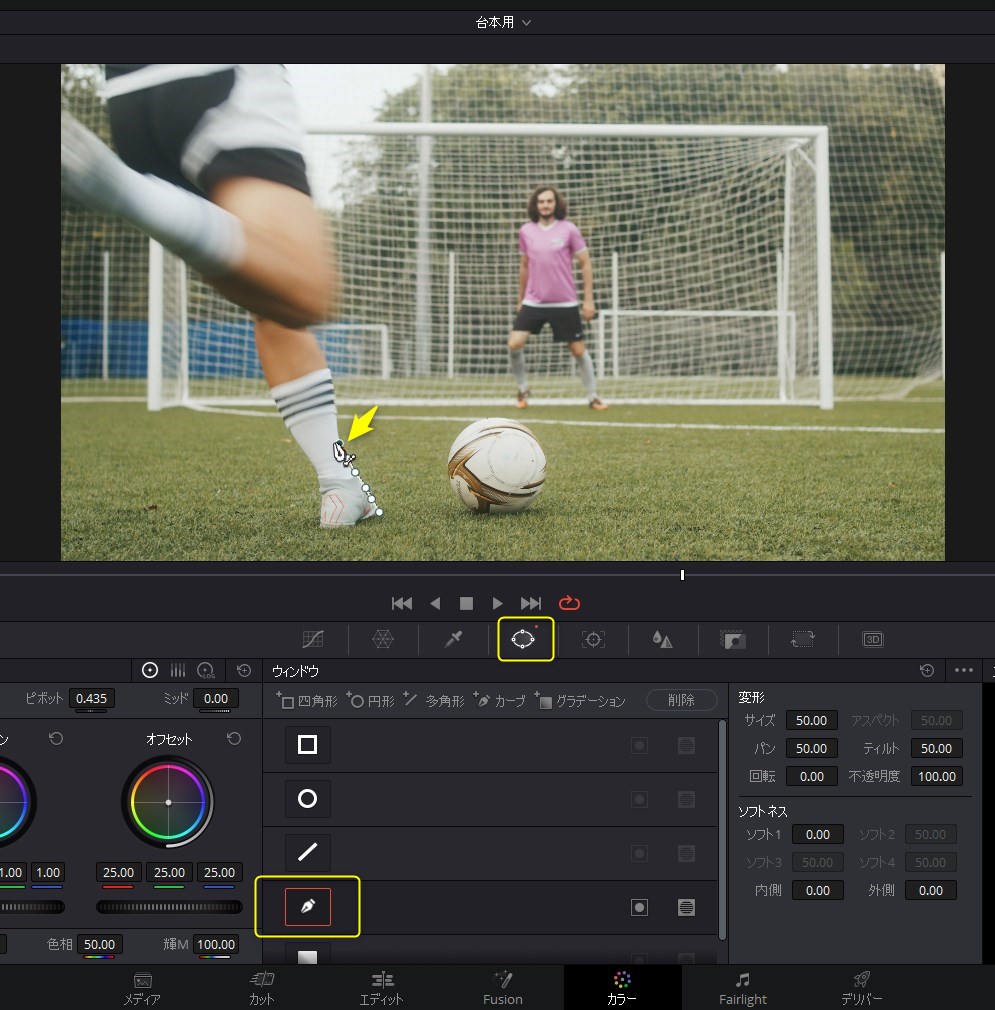The image size is (995, 1010).
Task: Toggle mask on the curve window
Action: 687,908
